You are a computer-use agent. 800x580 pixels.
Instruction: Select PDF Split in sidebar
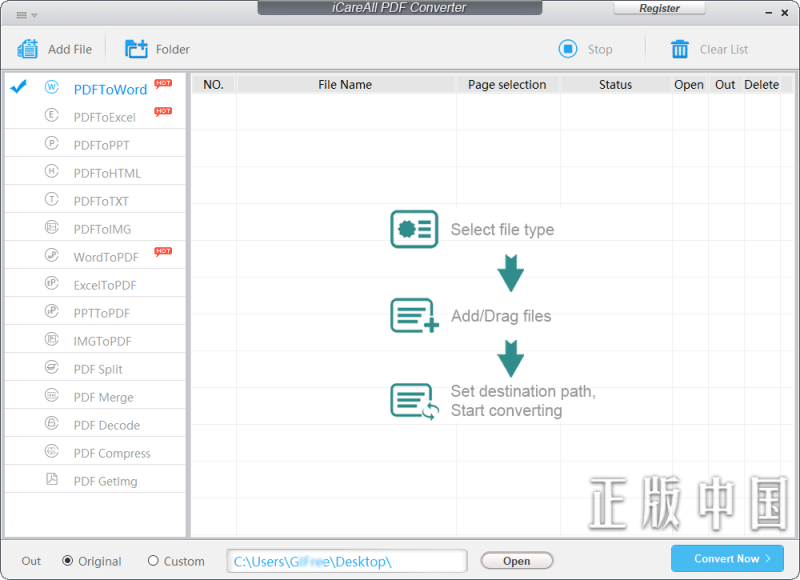click(x=95, y=367)
